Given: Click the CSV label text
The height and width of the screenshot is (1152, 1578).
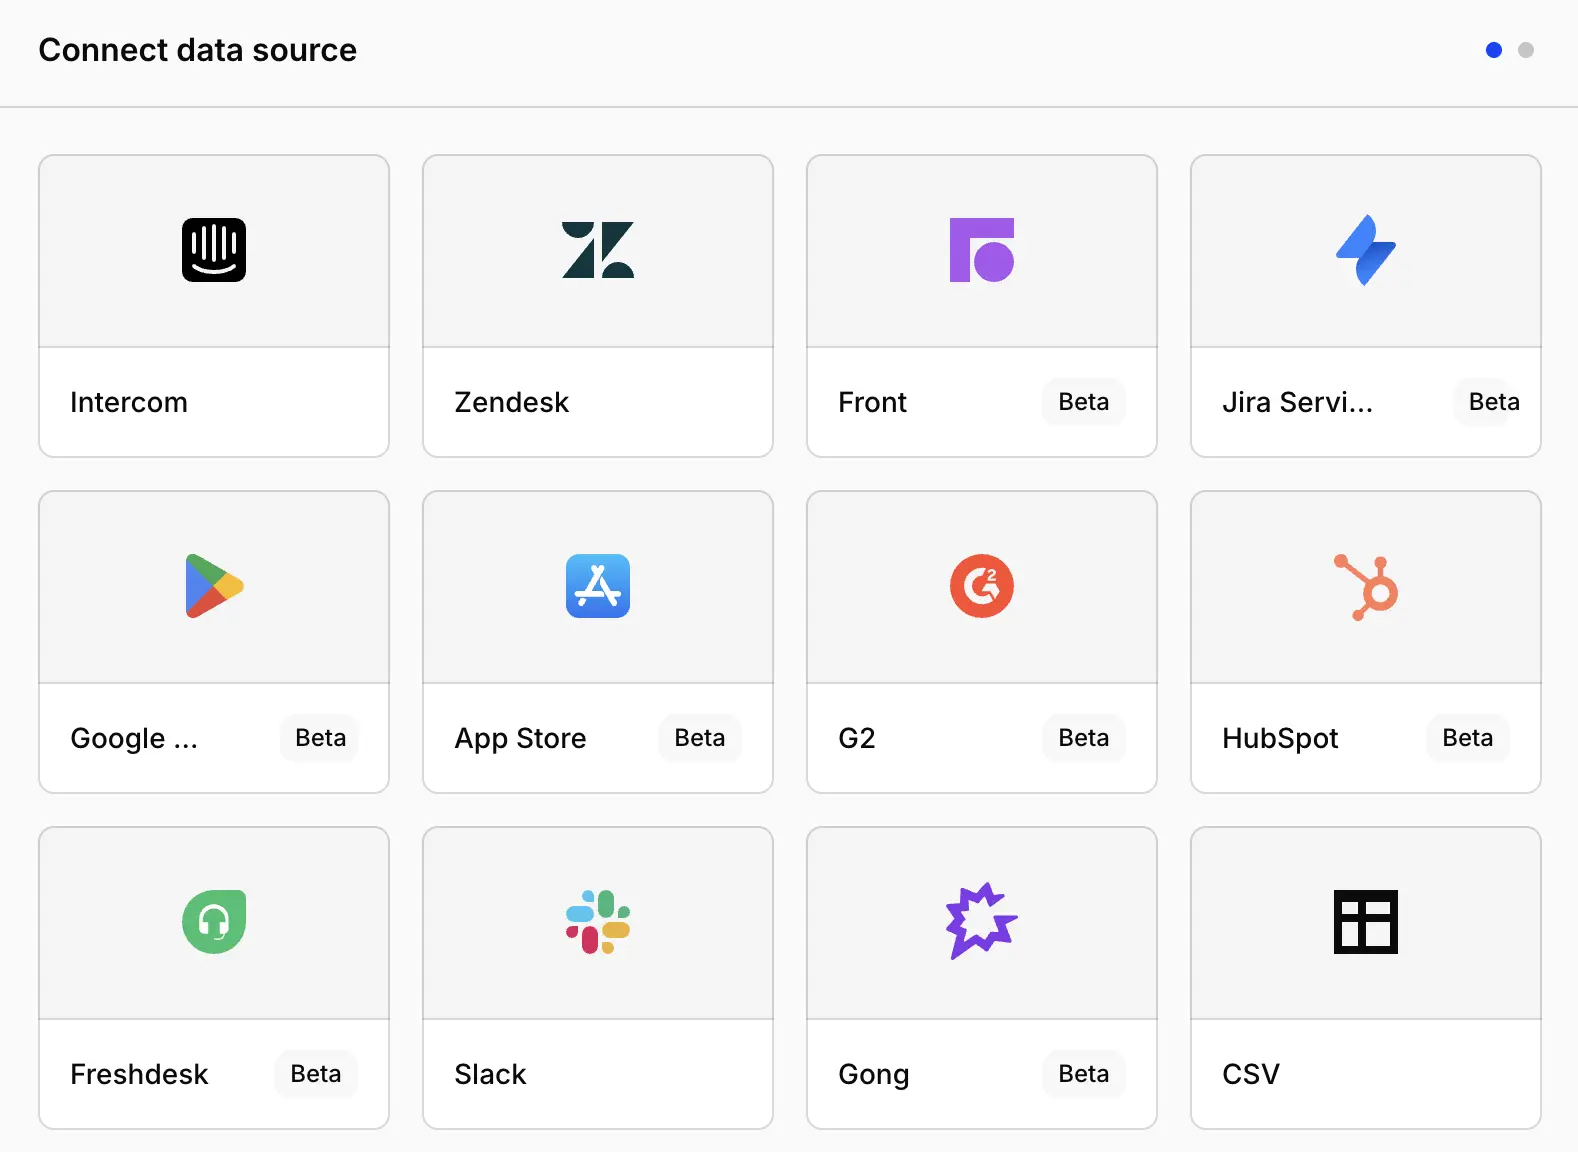Looking at the screenshot, I should 1251,1074.
